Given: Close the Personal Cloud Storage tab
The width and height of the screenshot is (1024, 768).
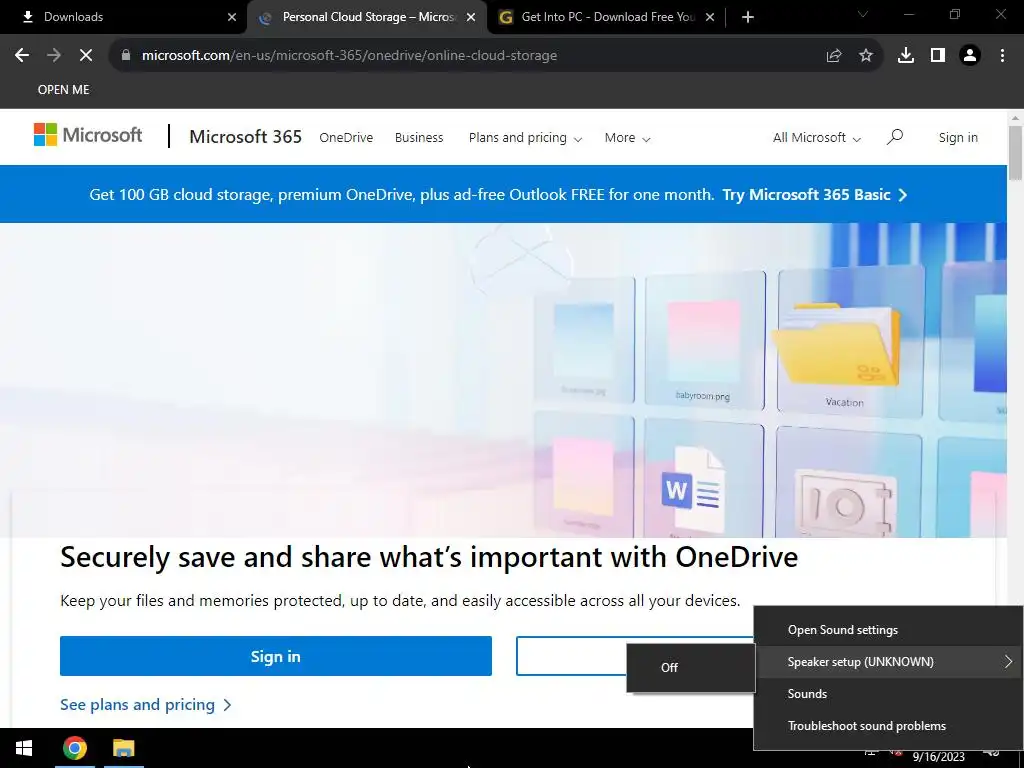Looking at the screenshot, I should (471, 17).
